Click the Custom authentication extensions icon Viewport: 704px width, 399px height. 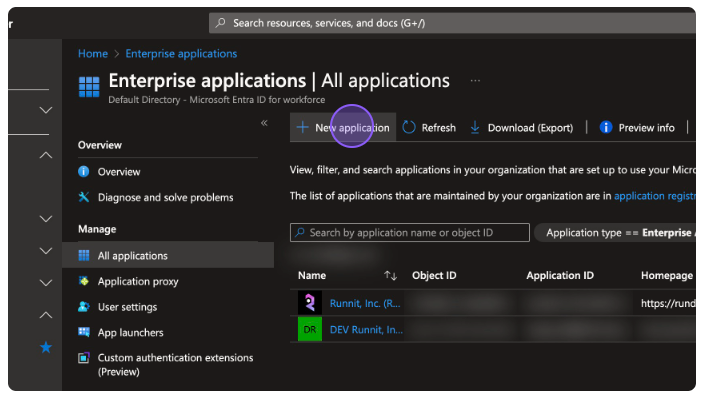(84, 358)
